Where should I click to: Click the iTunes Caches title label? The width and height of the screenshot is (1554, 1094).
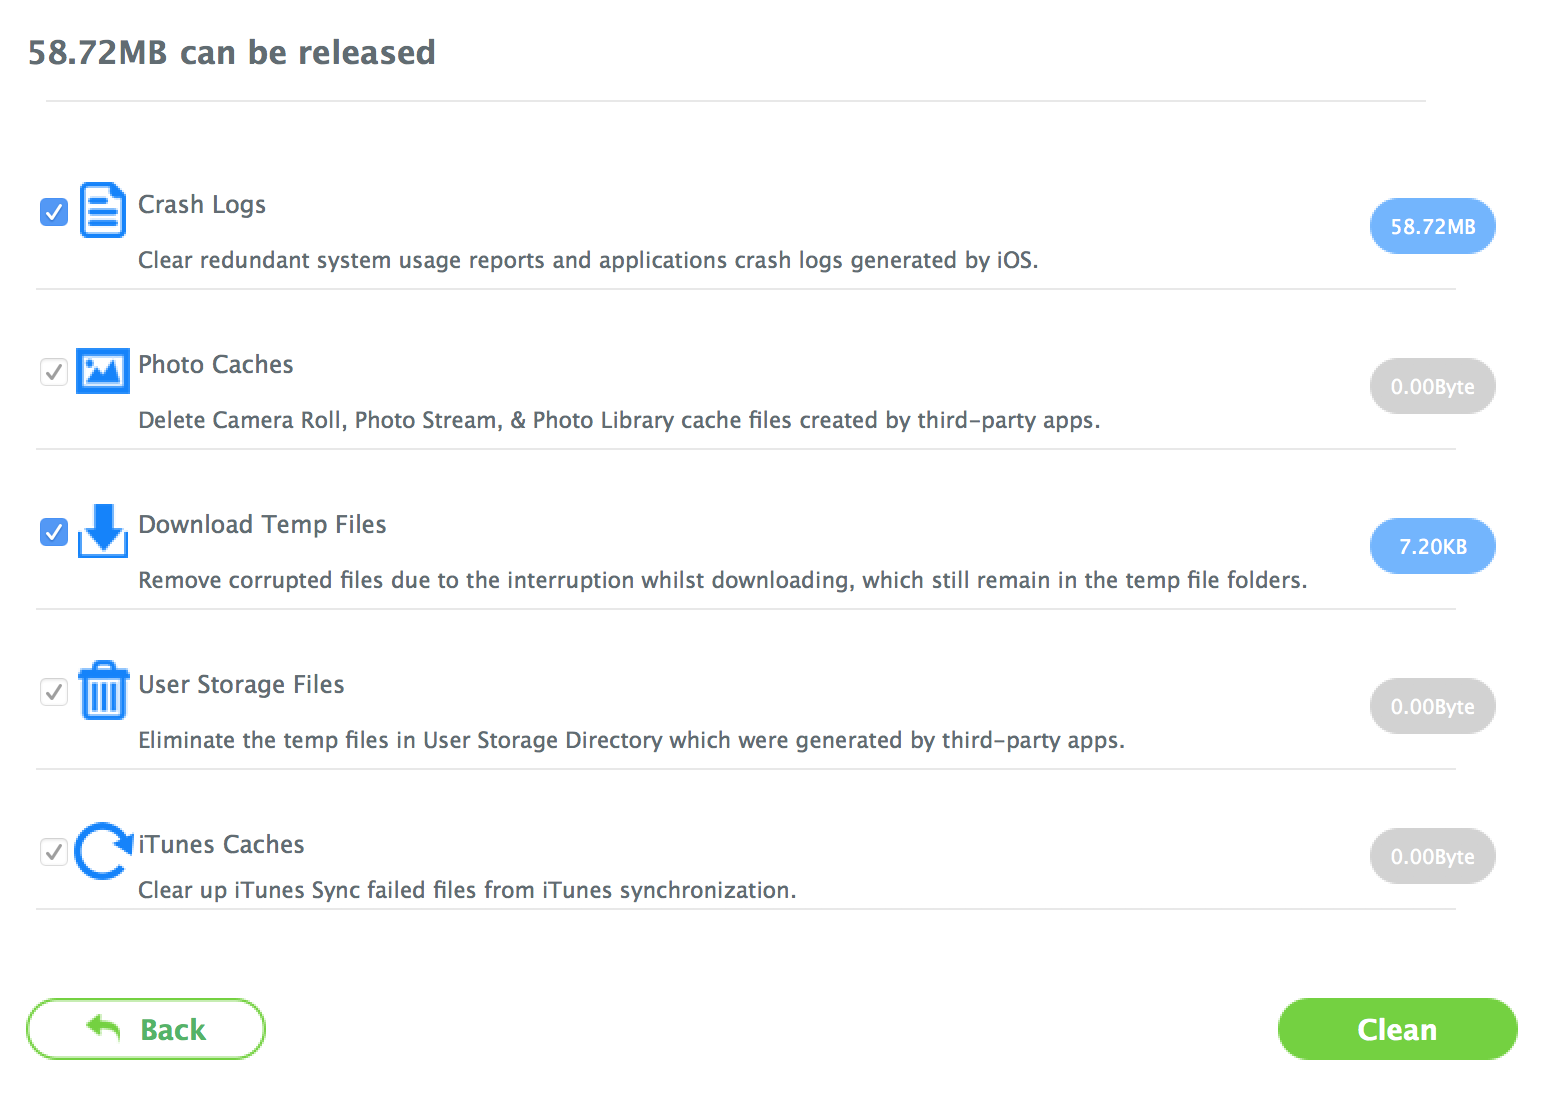coord(221,845)
